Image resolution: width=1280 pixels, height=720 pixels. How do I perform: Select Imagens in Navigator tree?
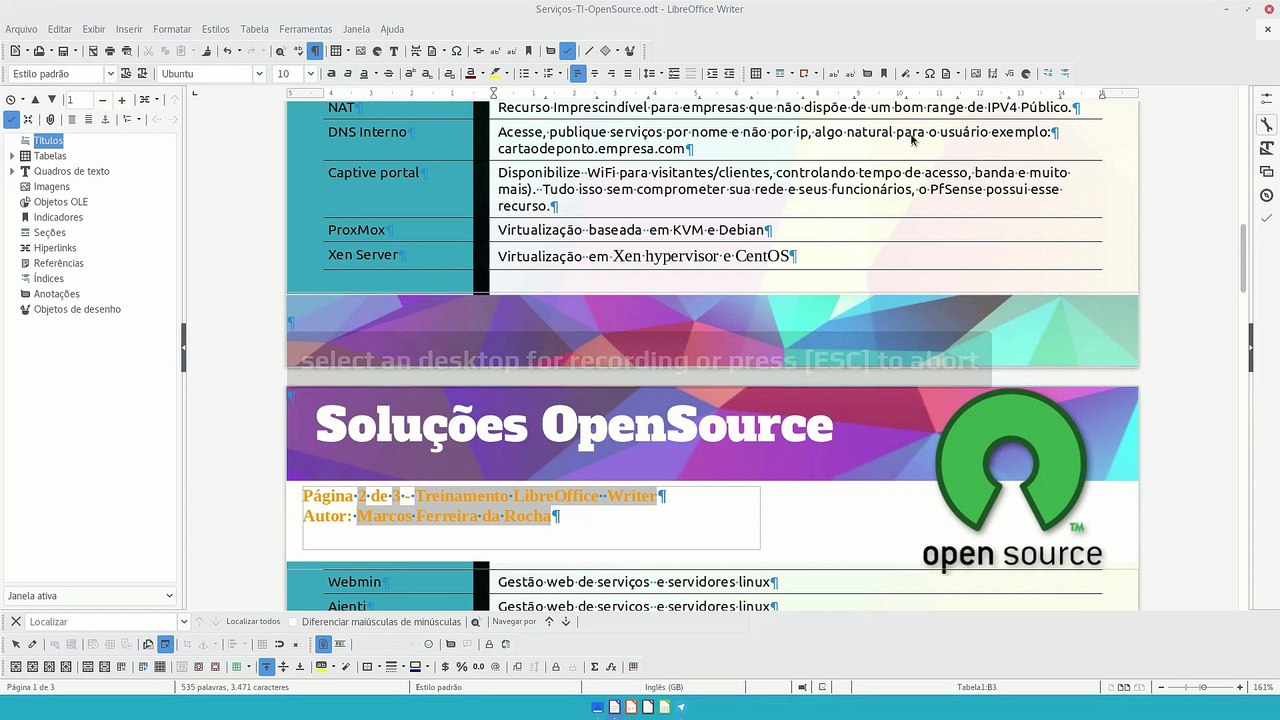[x=52, y=187]
